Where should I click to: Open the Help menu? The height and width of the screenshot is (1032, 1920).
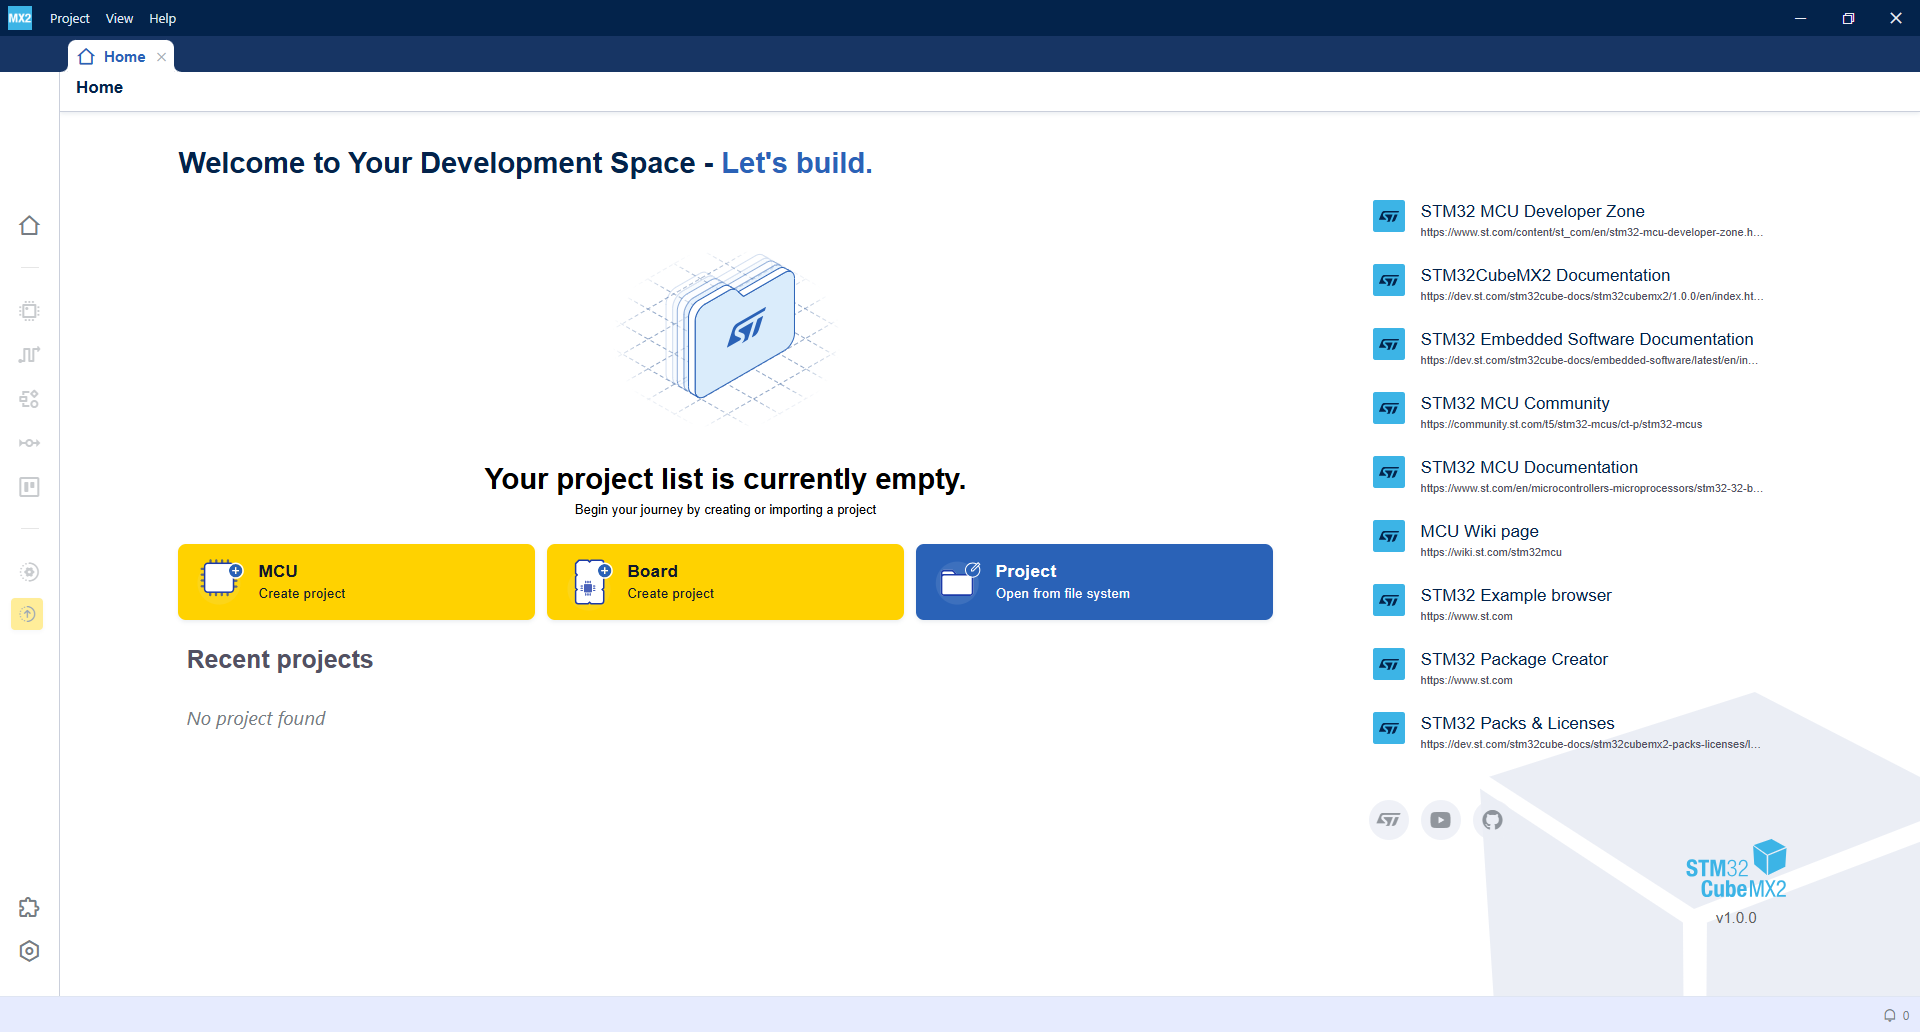point(163,18)
